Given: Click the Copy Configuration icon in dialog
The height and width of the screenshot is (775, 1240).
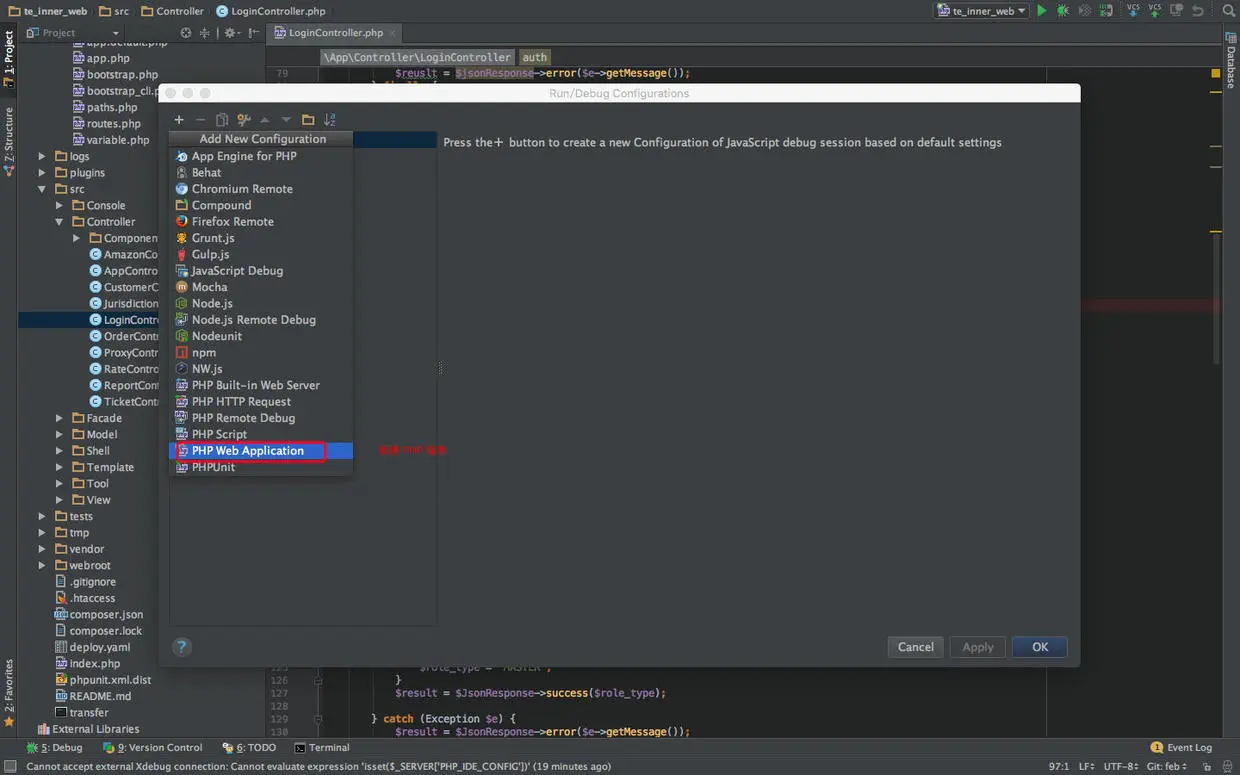Looking at the screenshot, I should coord(222,120).
